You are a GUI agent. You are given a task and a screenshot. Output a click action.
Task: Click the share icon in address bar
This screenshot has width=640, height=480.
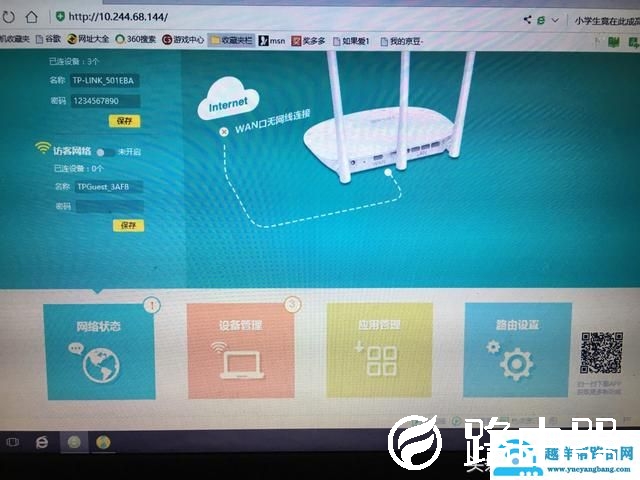[x=527, y=19]
